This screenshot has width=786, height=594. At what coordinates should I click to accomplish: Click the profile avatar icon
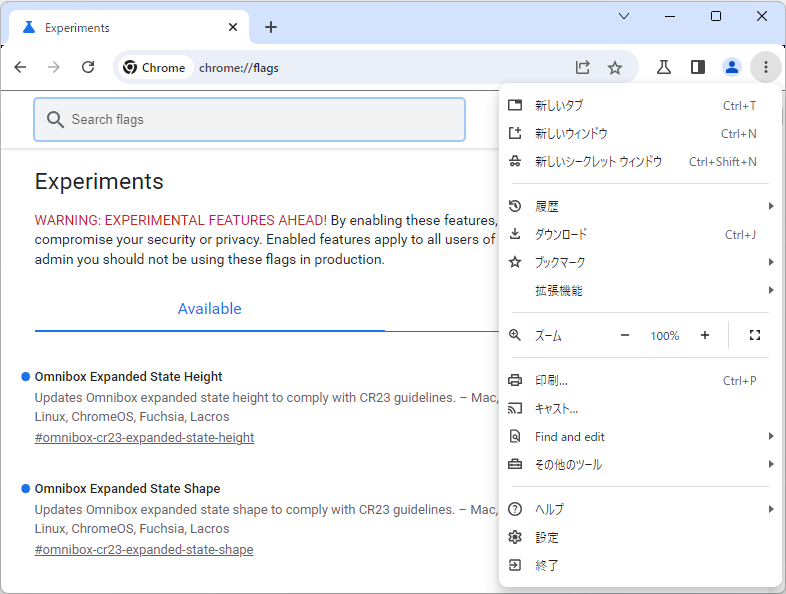pos(732,67)
